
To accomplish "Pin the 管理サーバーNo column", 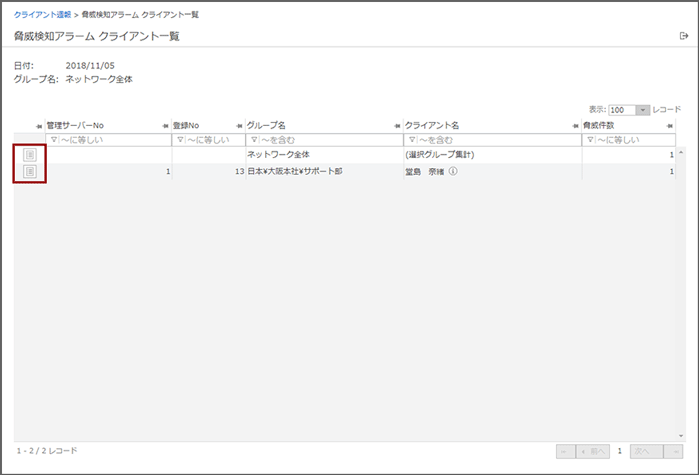I will [x=165, y=126].
